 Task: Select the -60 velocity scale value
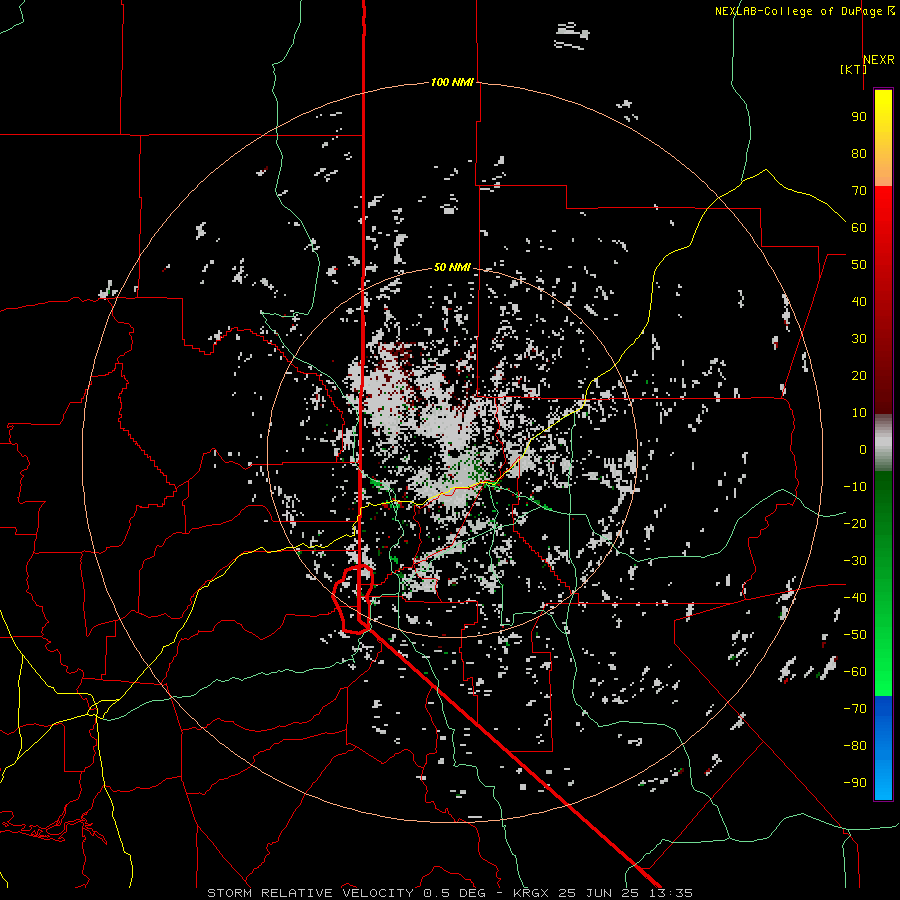click(x=855, y=672)
